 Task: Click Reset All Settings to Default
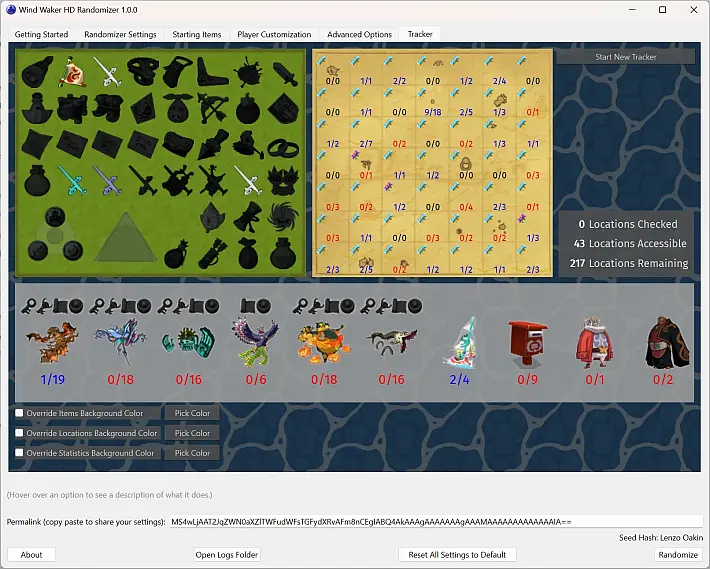coord(457,555)
